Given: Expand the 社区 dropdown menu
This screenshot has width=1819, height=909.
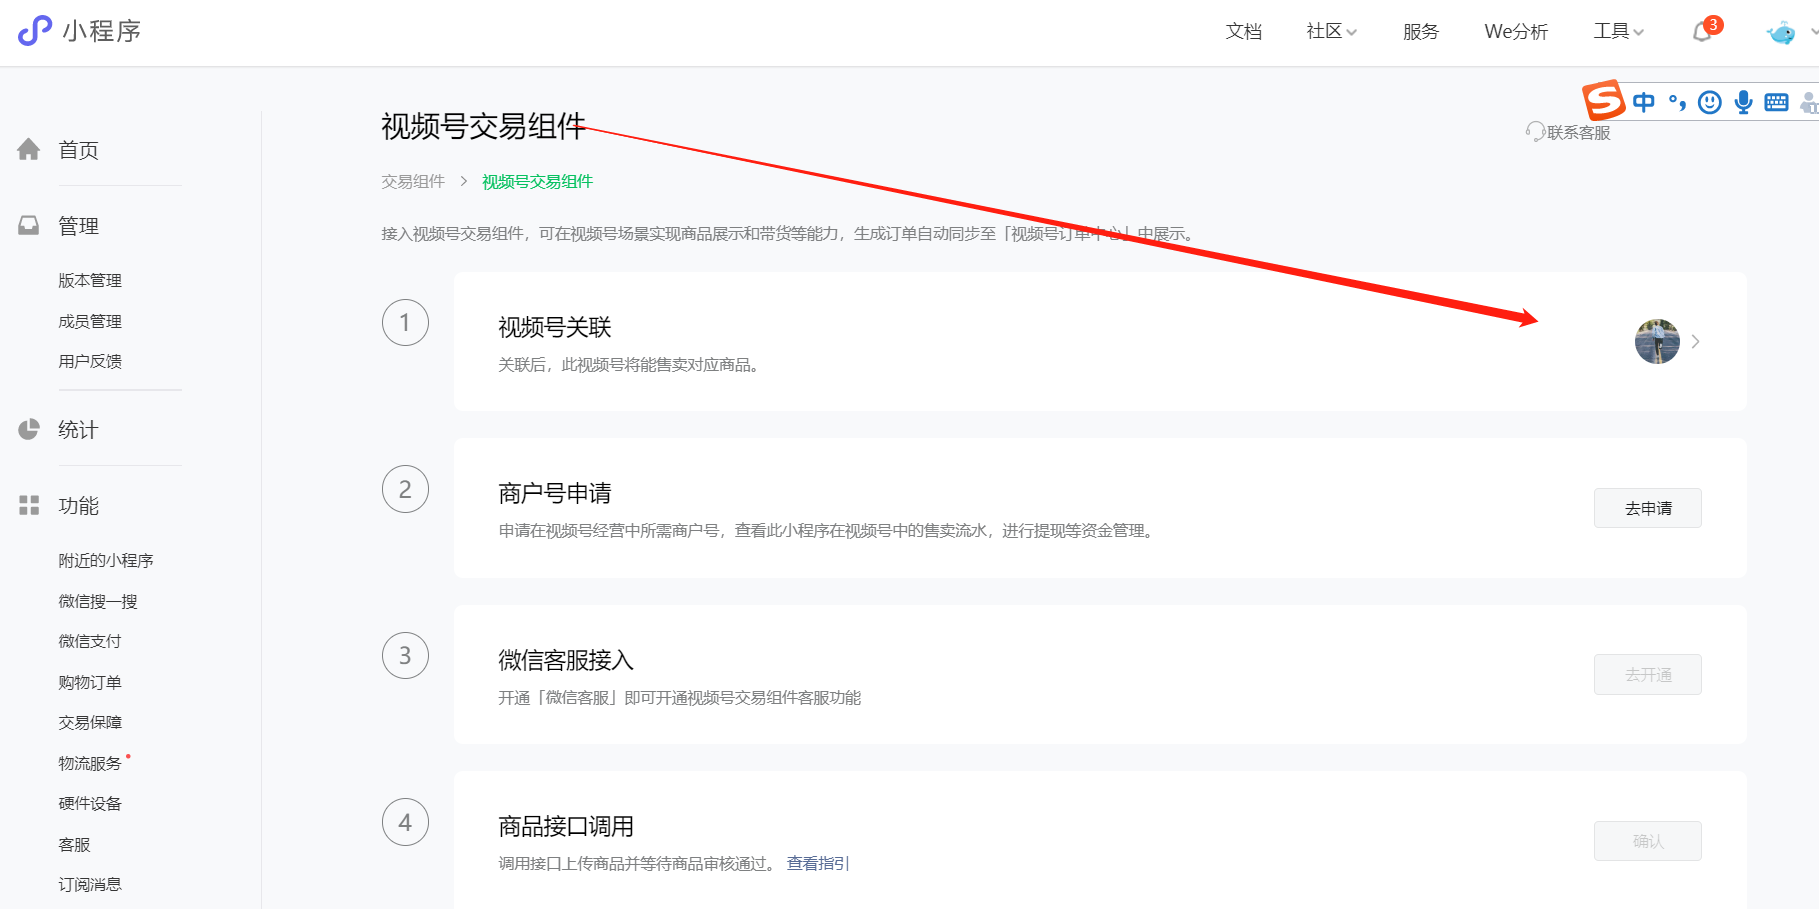Looking at the screenshot, I should [x=1331, y=32].
